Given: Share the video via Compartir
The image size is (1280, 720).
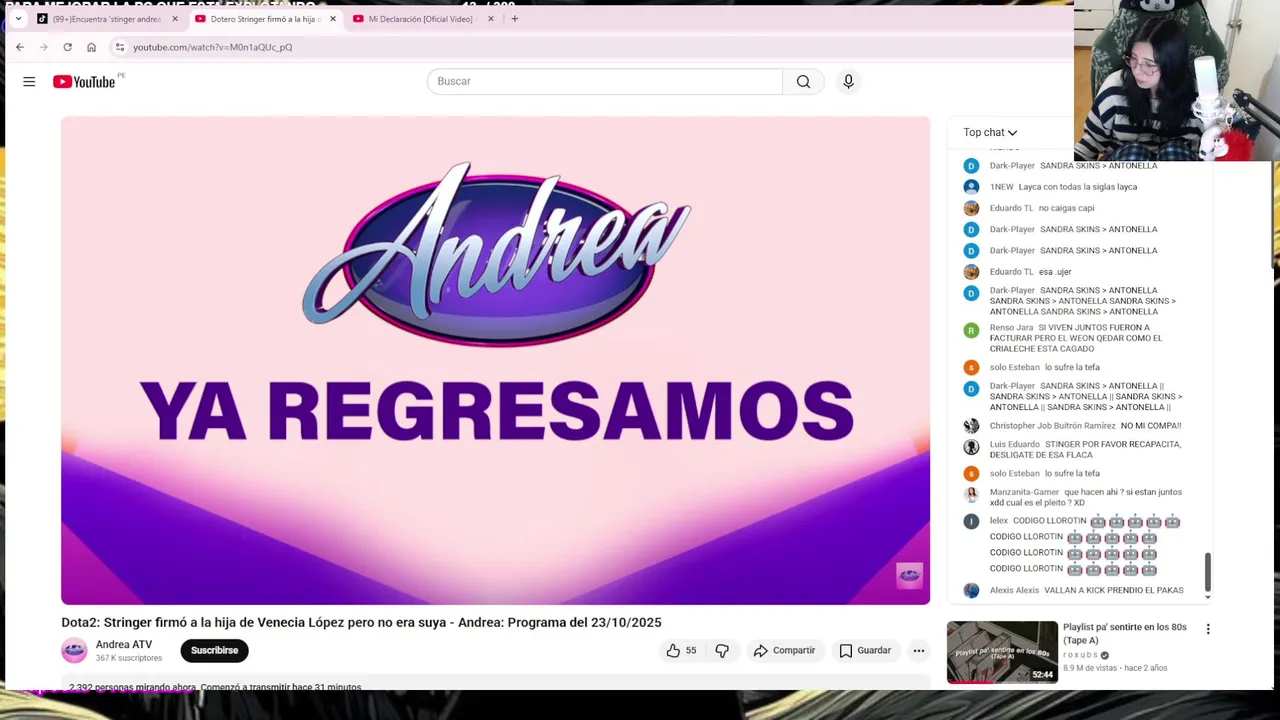Looking at the screenshot, I should [x=784, y=650].
